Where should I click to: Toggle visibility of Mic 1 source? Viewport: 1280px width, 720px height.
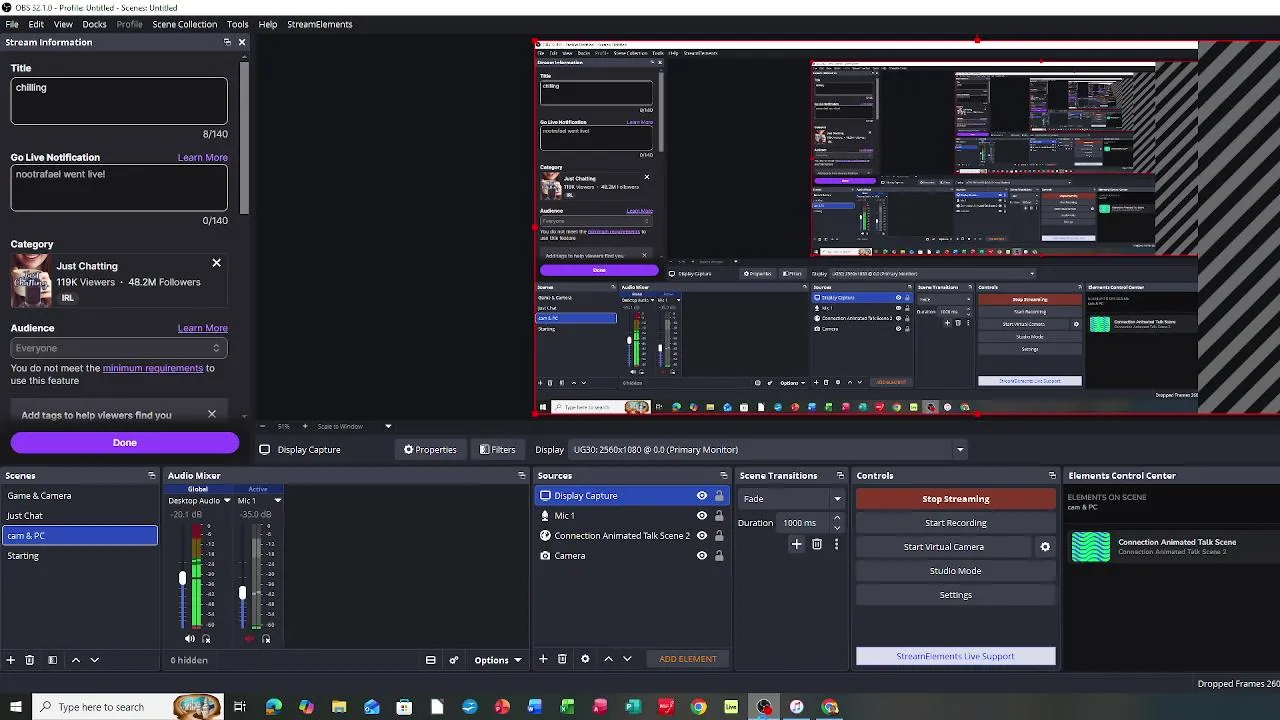702,516
